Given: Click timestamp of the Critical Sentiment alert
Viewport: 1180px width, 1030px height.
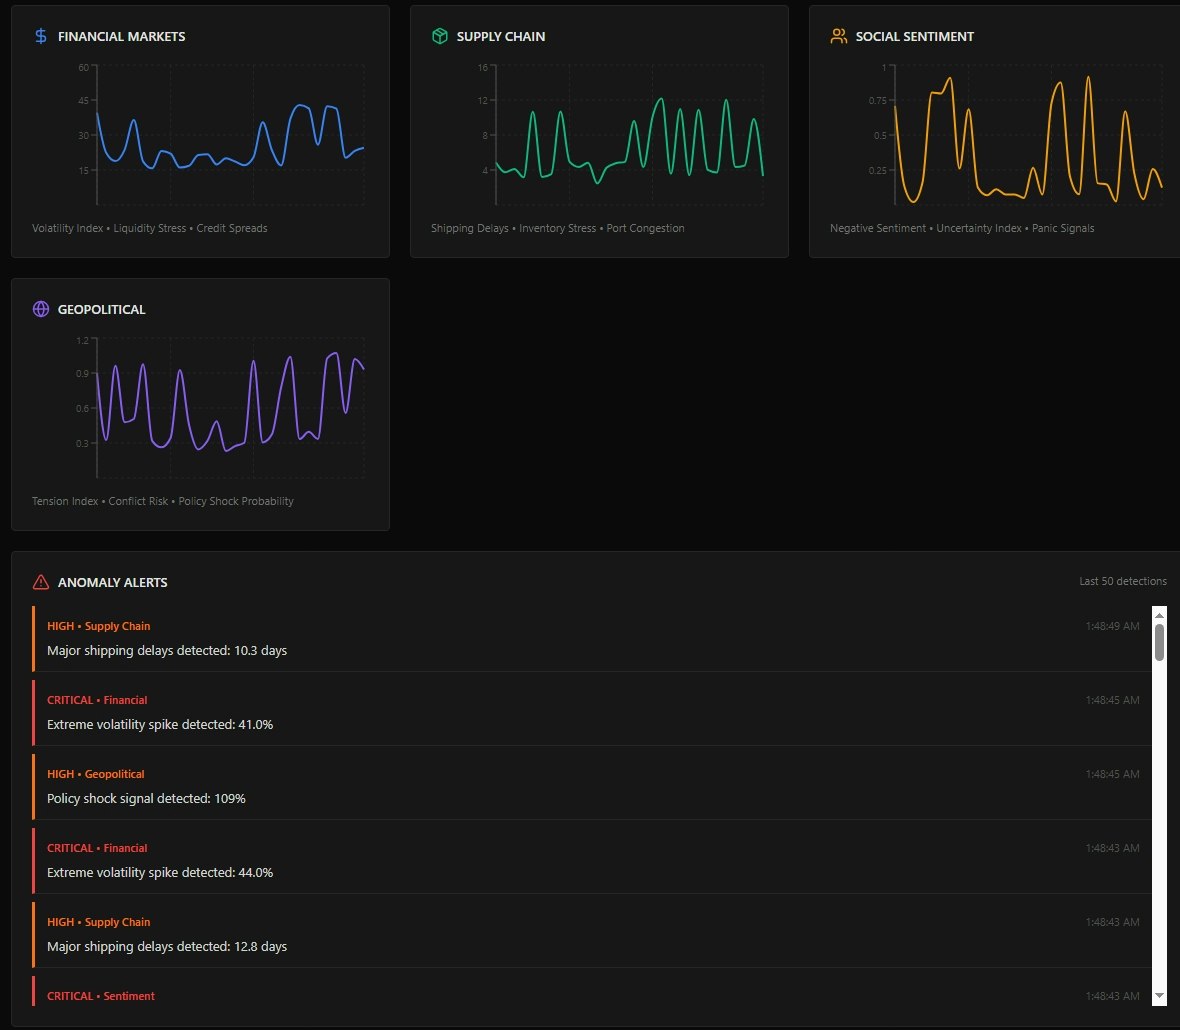Looking at the screenshot, I should point(1112,996).
